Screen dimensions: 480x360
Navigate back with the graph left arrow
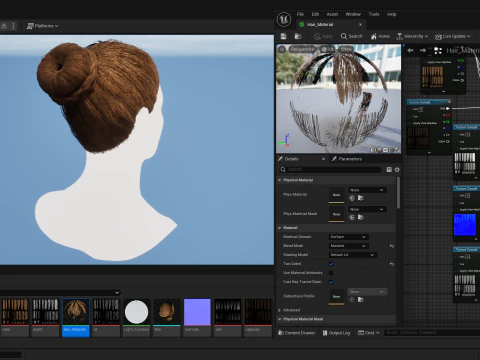(x=410, y=50)
